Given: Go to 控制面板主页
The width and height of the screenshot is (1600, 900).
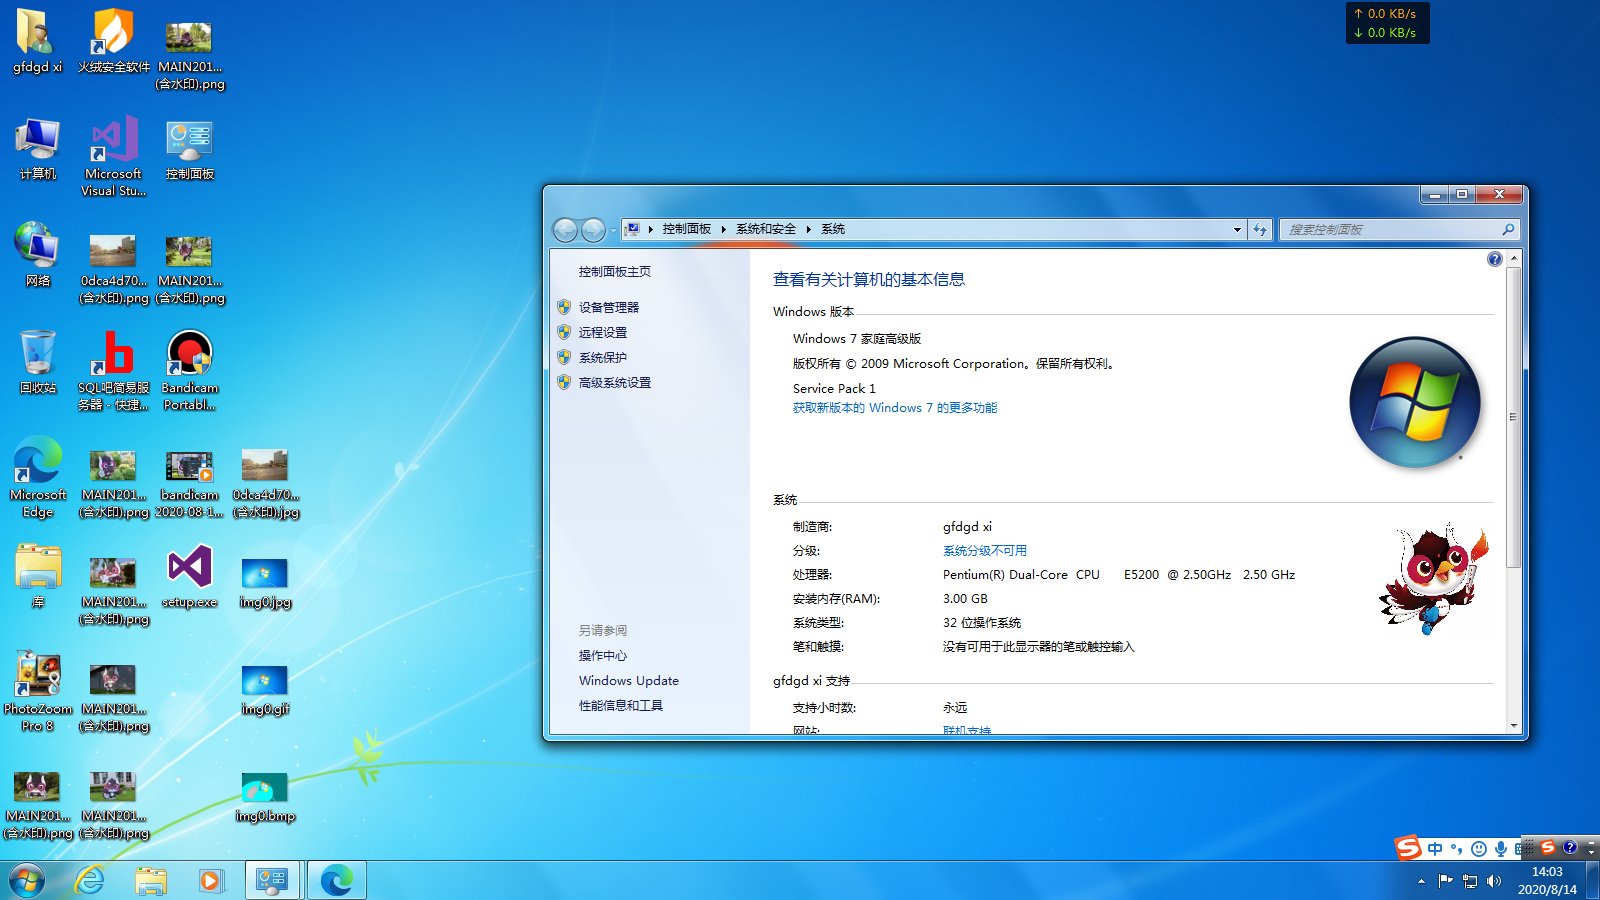Looking at the screenshot, I should [614, 271].
